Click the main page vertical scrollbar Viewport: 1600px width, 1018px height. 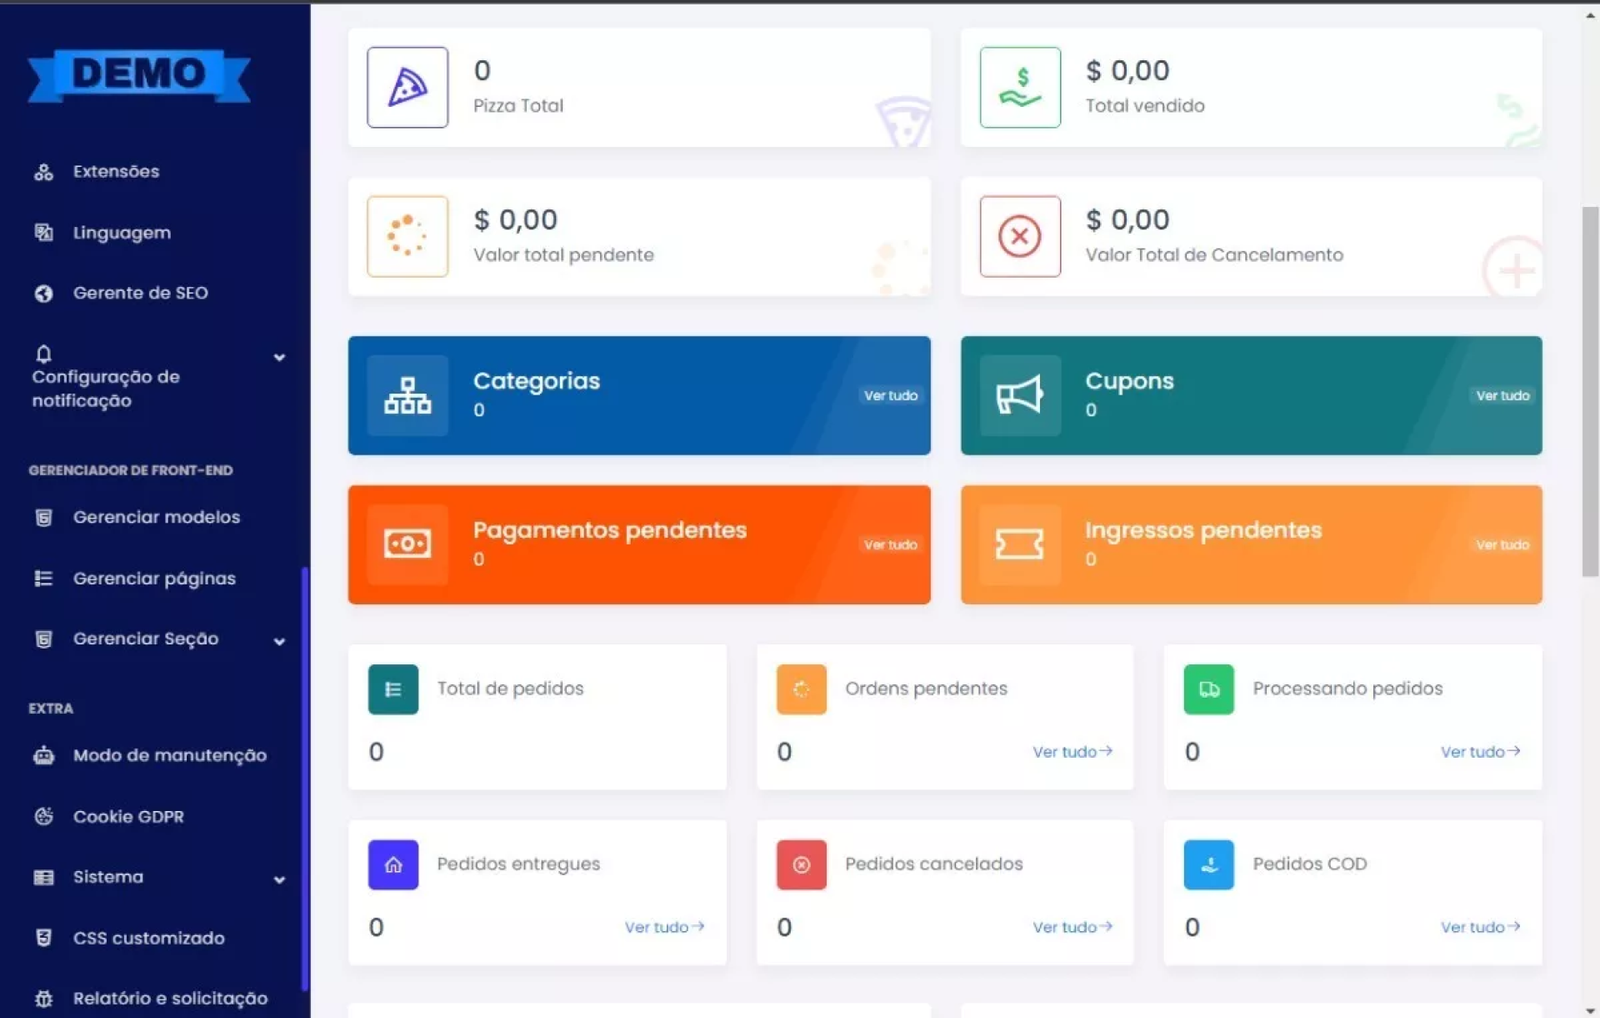coord(1590,392)
